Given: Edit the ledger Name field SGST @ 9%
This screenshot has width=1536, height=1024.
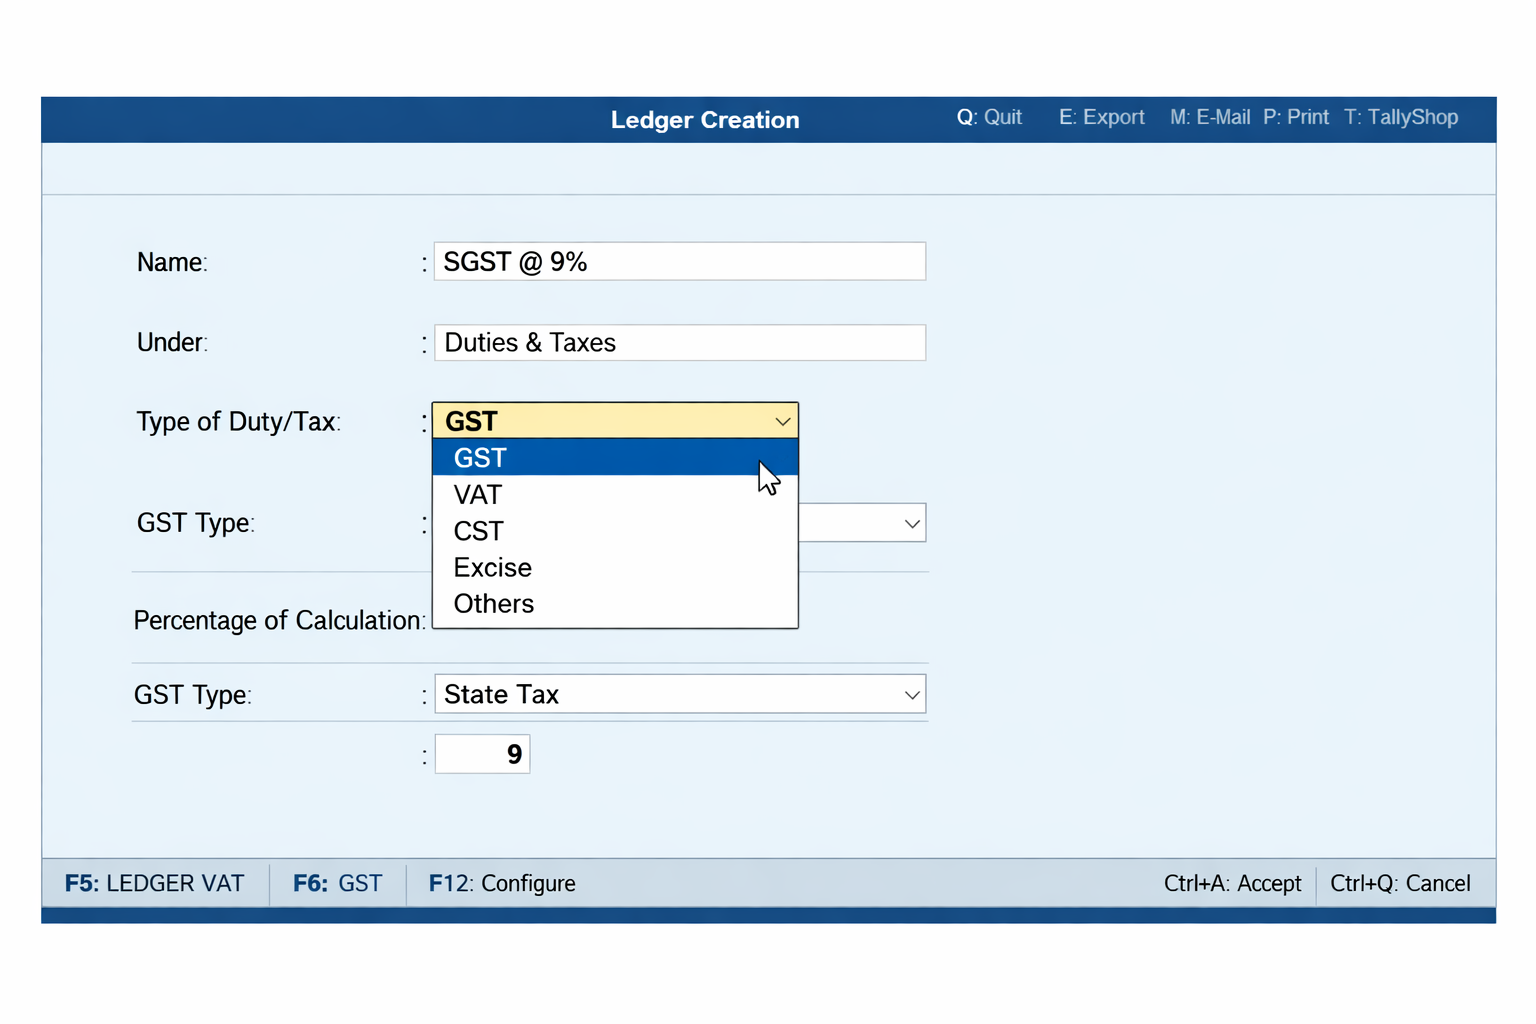Looking at the screenshot, I should coord(679,261).
